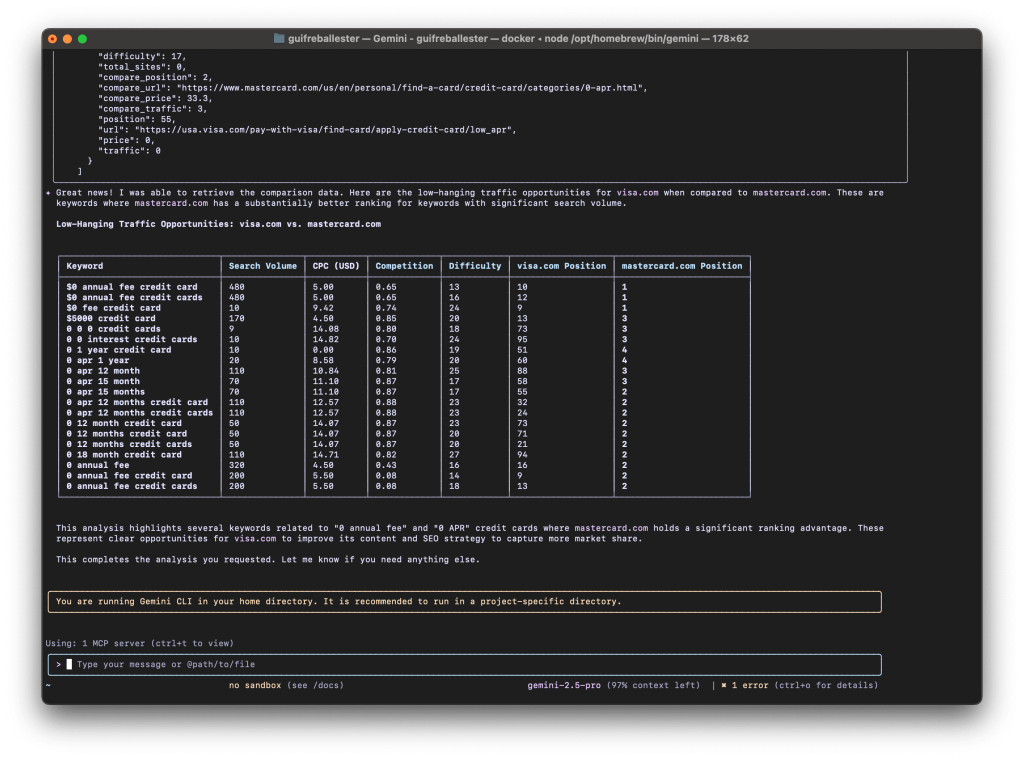Select the "$5000 credit card" keyword row
This screenshot has height=760, width=1024.
[111, 318]
